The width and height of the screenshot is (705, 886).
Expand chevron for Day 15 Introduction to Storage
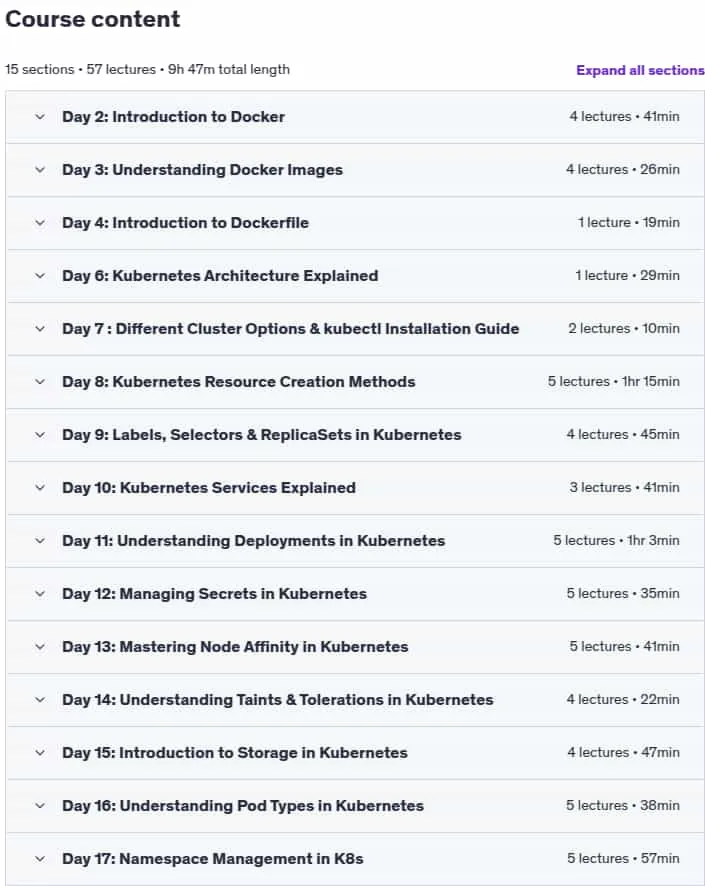click(x=40, y=753)
